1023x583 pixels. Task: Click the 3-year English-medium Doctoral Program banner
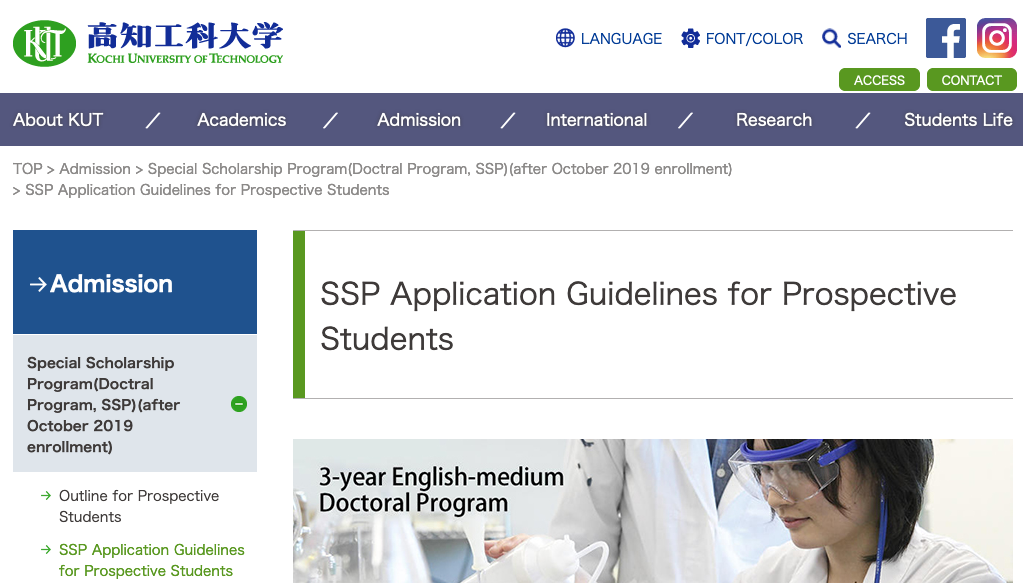click(652, 511)
